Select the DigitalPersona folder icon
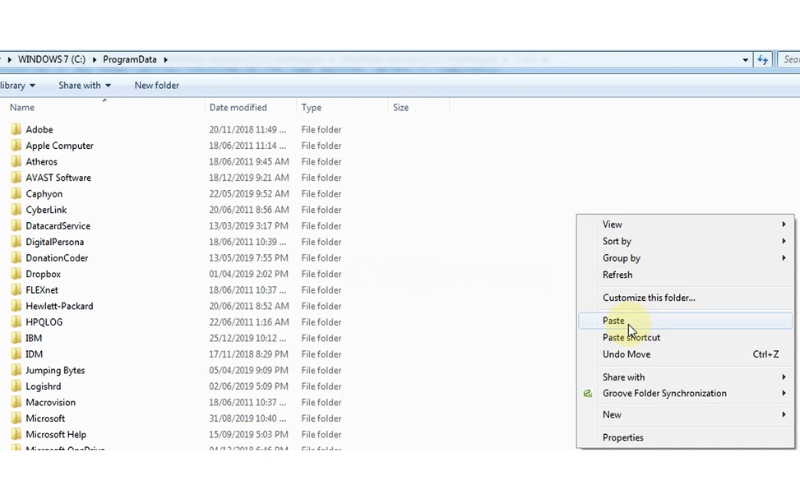The width and height of the screenshot is (800, 500). [16, 242]
